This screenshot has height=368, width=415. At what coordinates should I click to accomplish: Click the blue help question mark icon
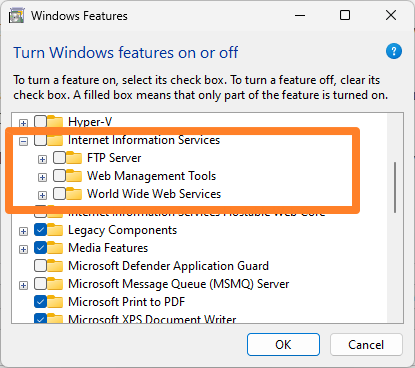(x=394, y=51)
